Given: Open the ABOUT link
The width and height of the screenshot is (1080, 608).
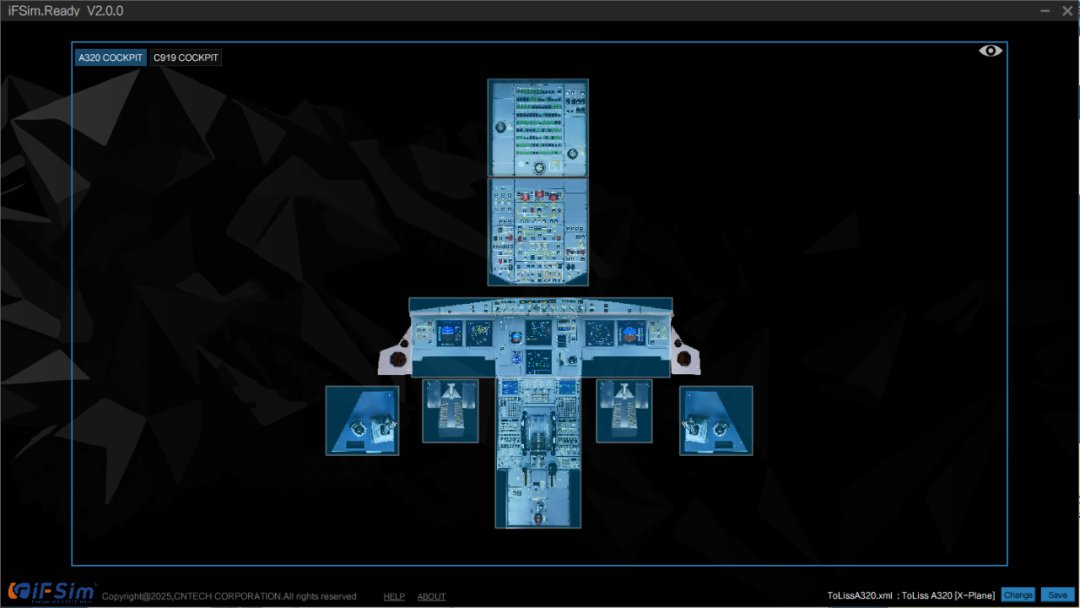Looking at the screenshot, I should click(431, 596).
